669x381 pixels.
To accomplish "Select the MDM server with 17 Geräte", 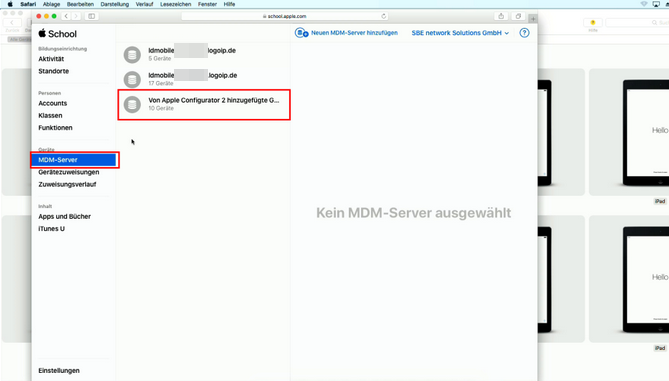I will tap(204, 79).
